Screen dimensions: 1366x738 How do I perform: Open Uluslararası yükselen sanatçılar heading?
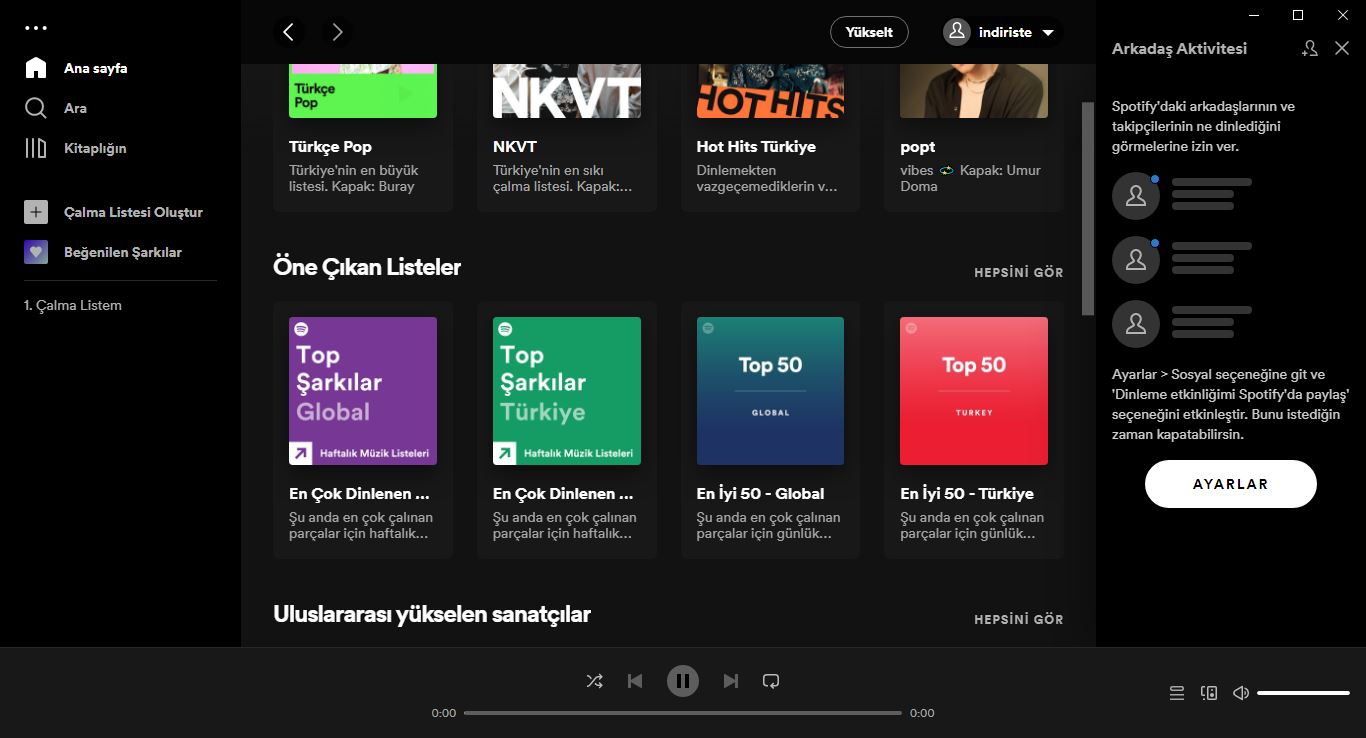(x=432, y=614)
